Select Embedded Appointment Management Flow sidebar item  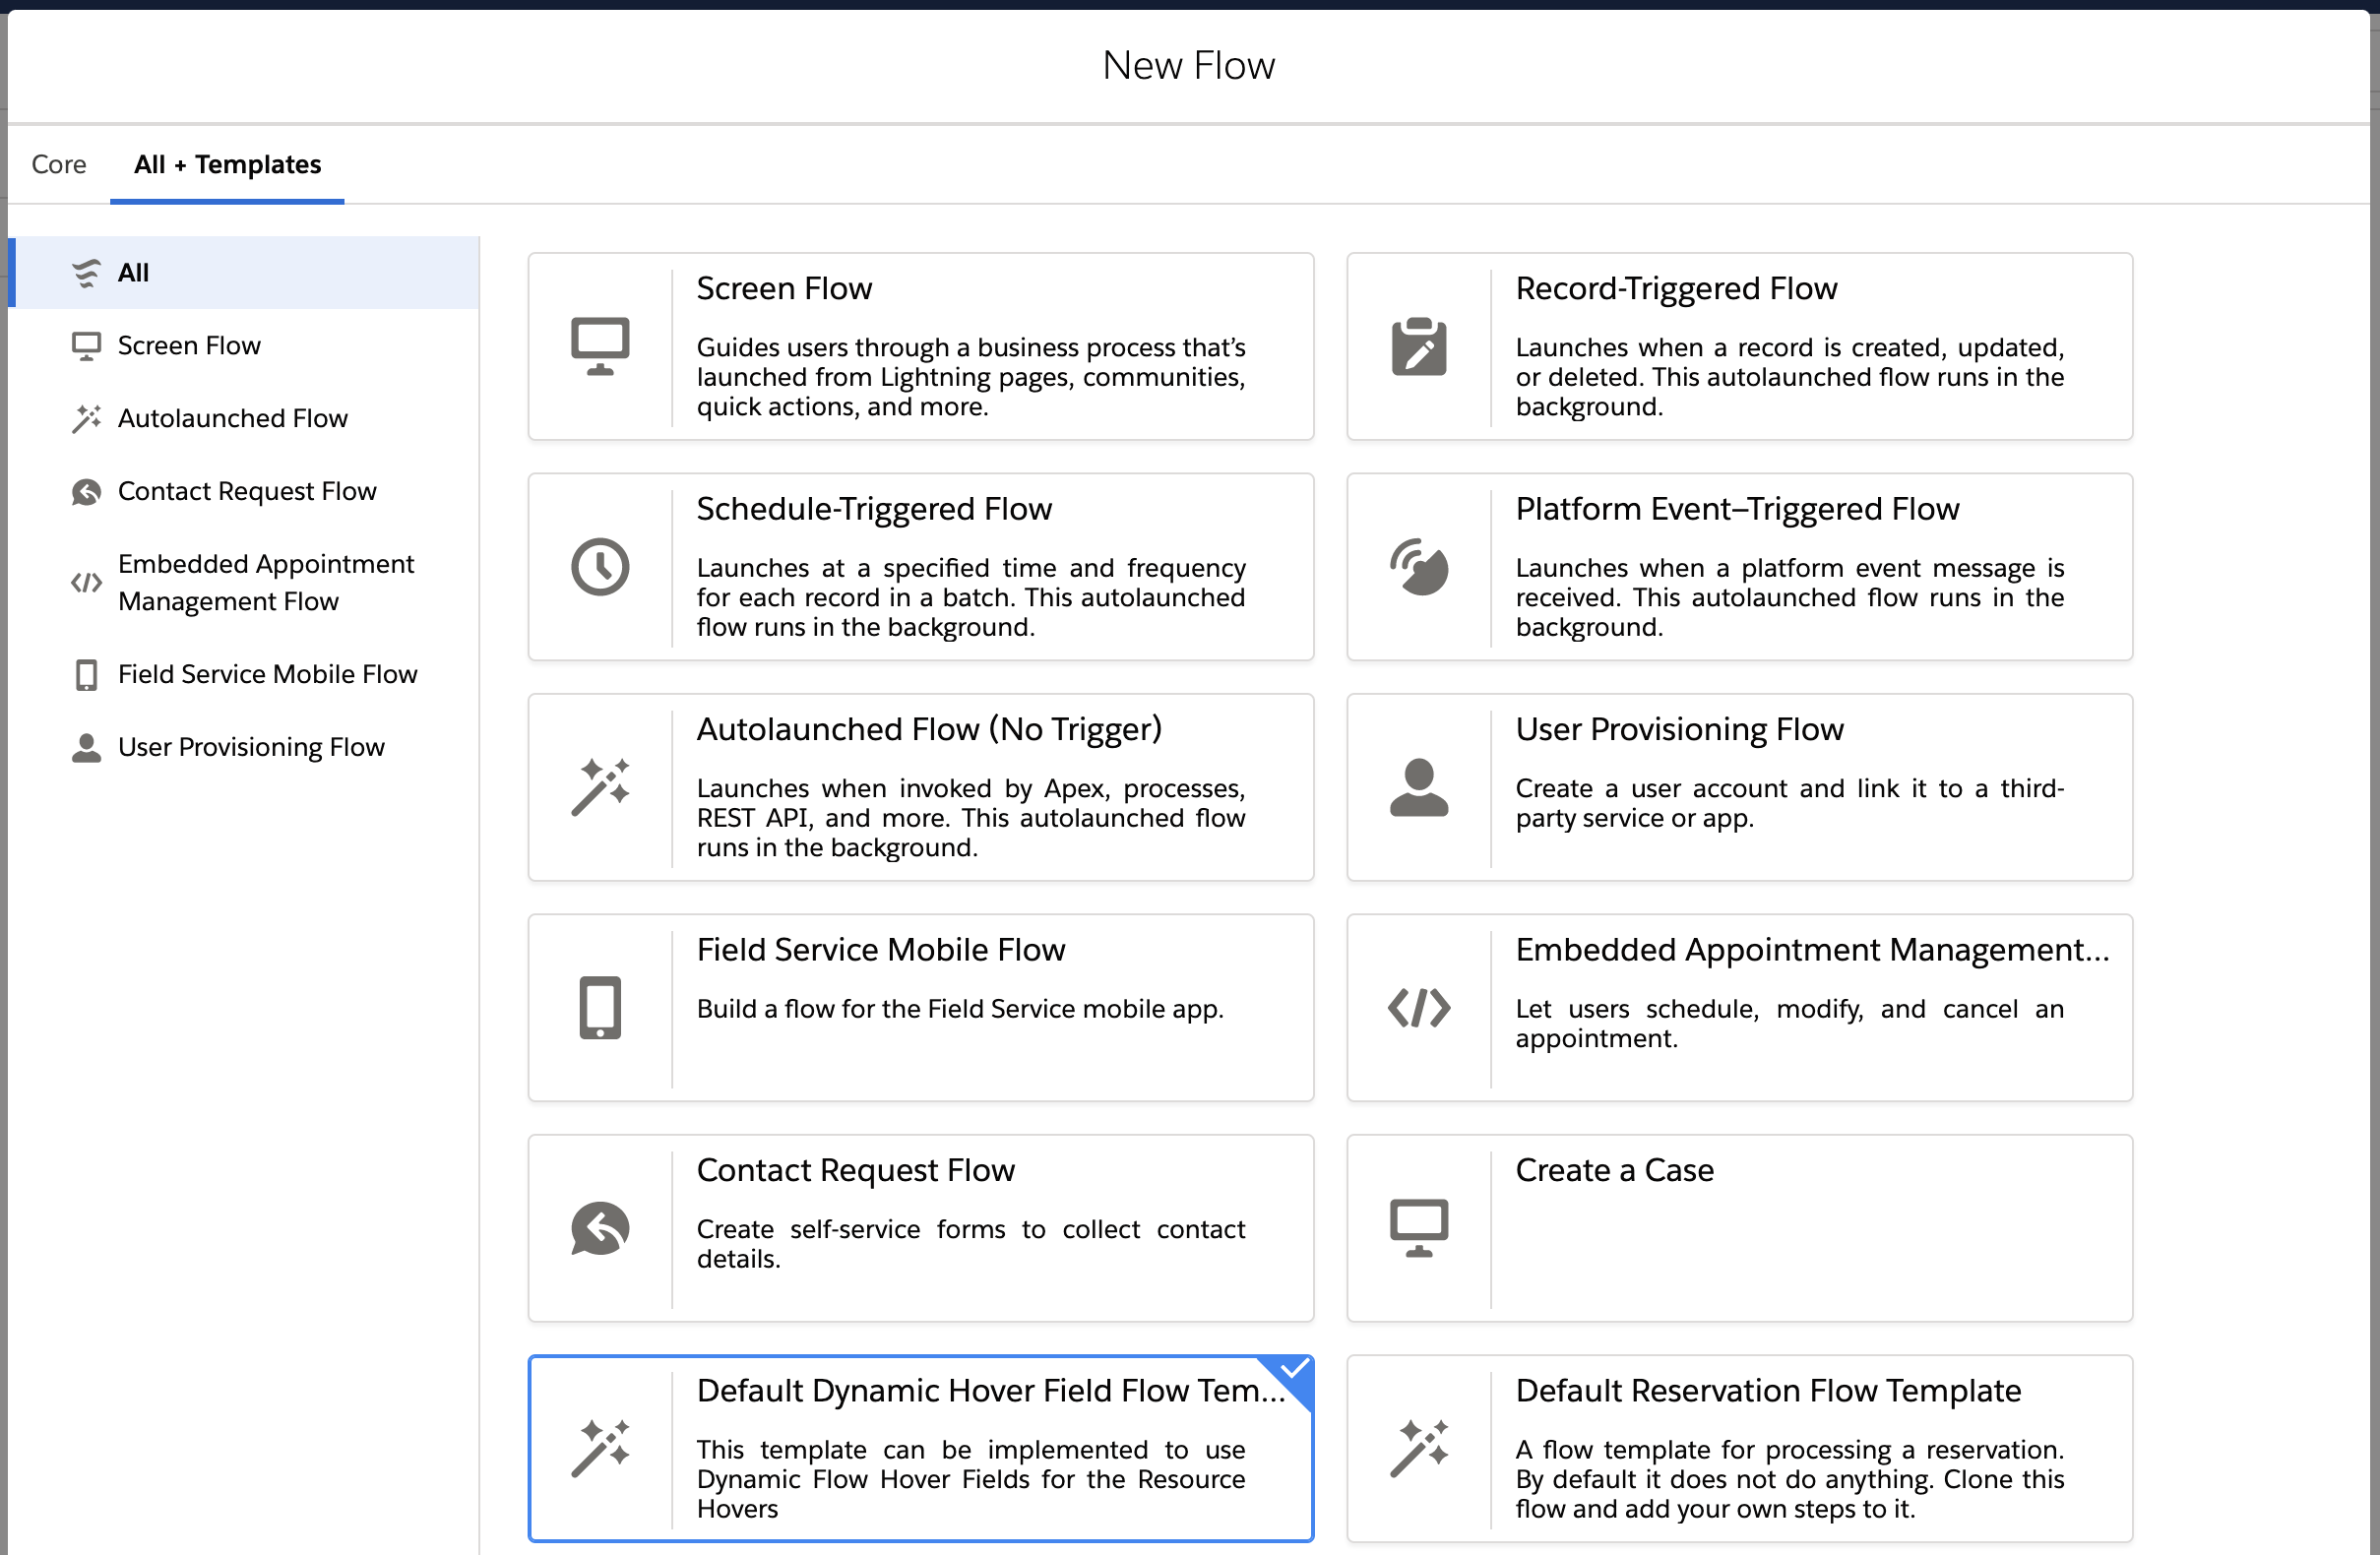pos(265,582)
